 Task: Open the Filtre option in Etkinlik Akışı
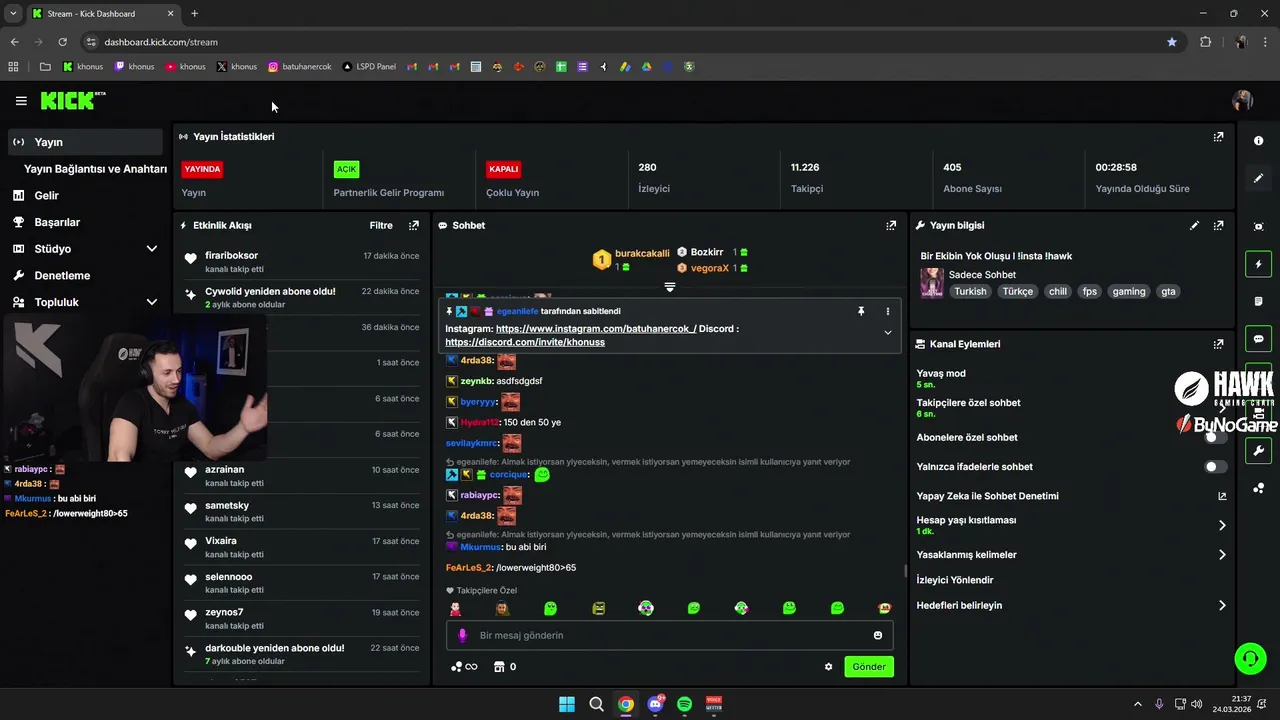[381, 226]
